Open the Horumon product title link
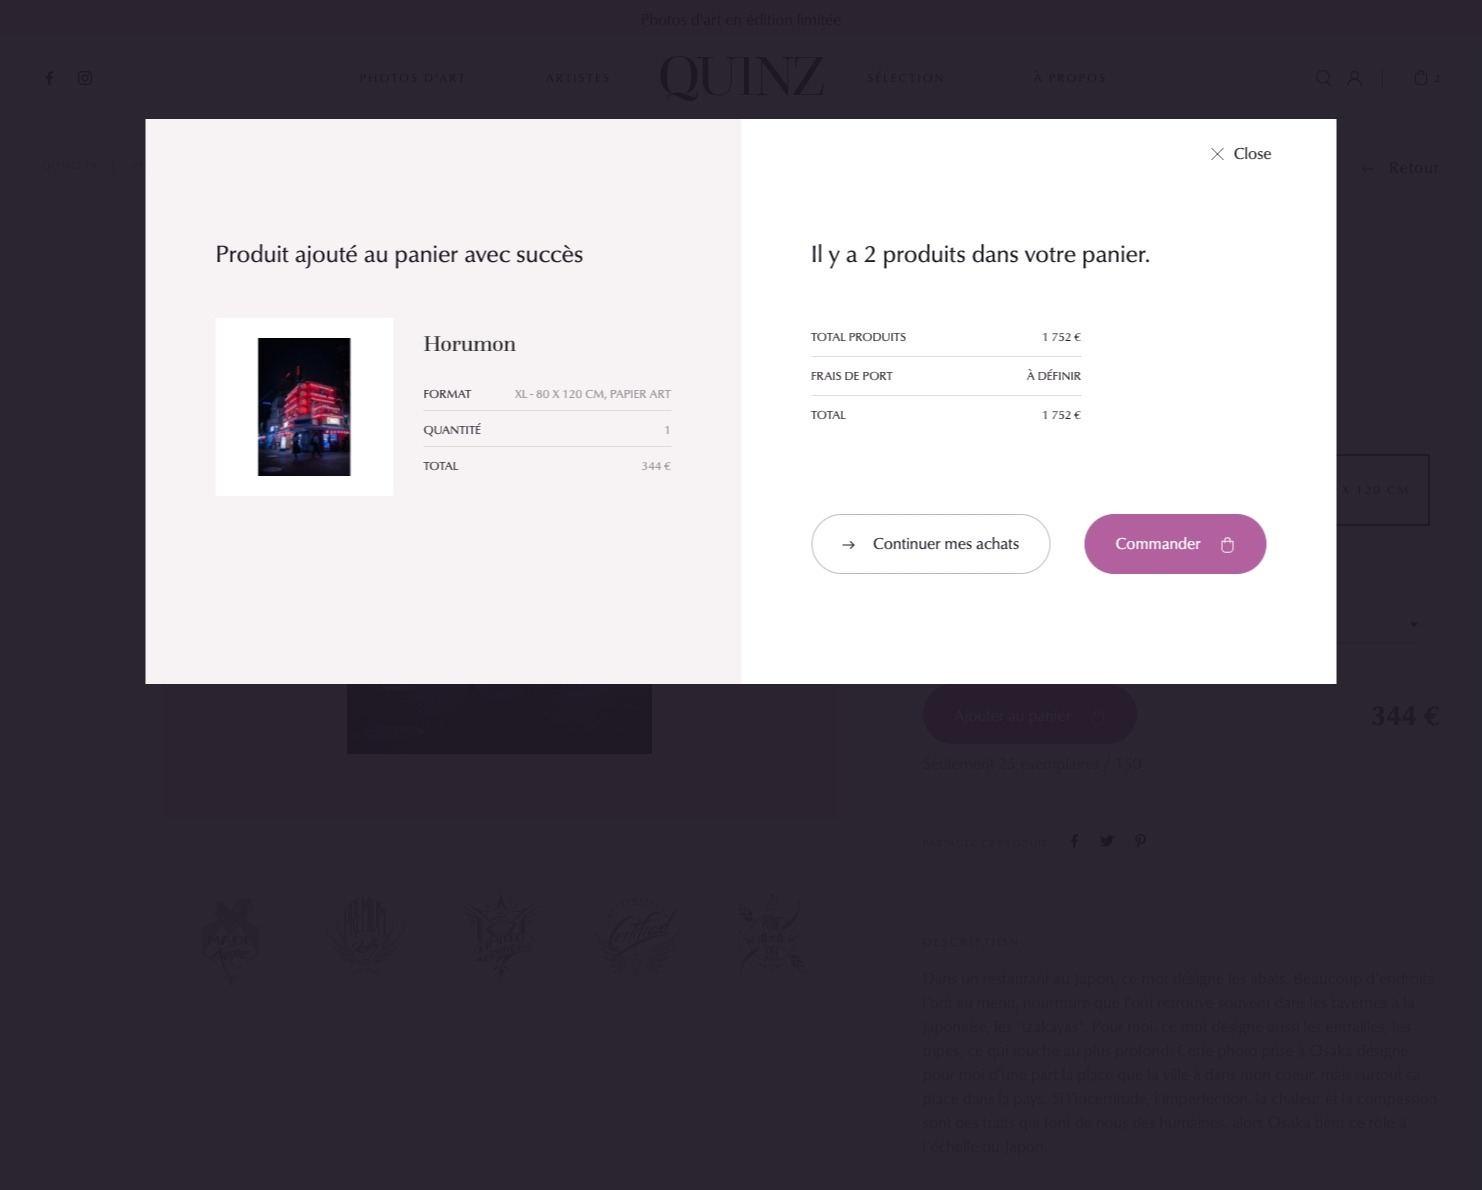This screenshot has height=1190, width=1482. pos(469,344)
